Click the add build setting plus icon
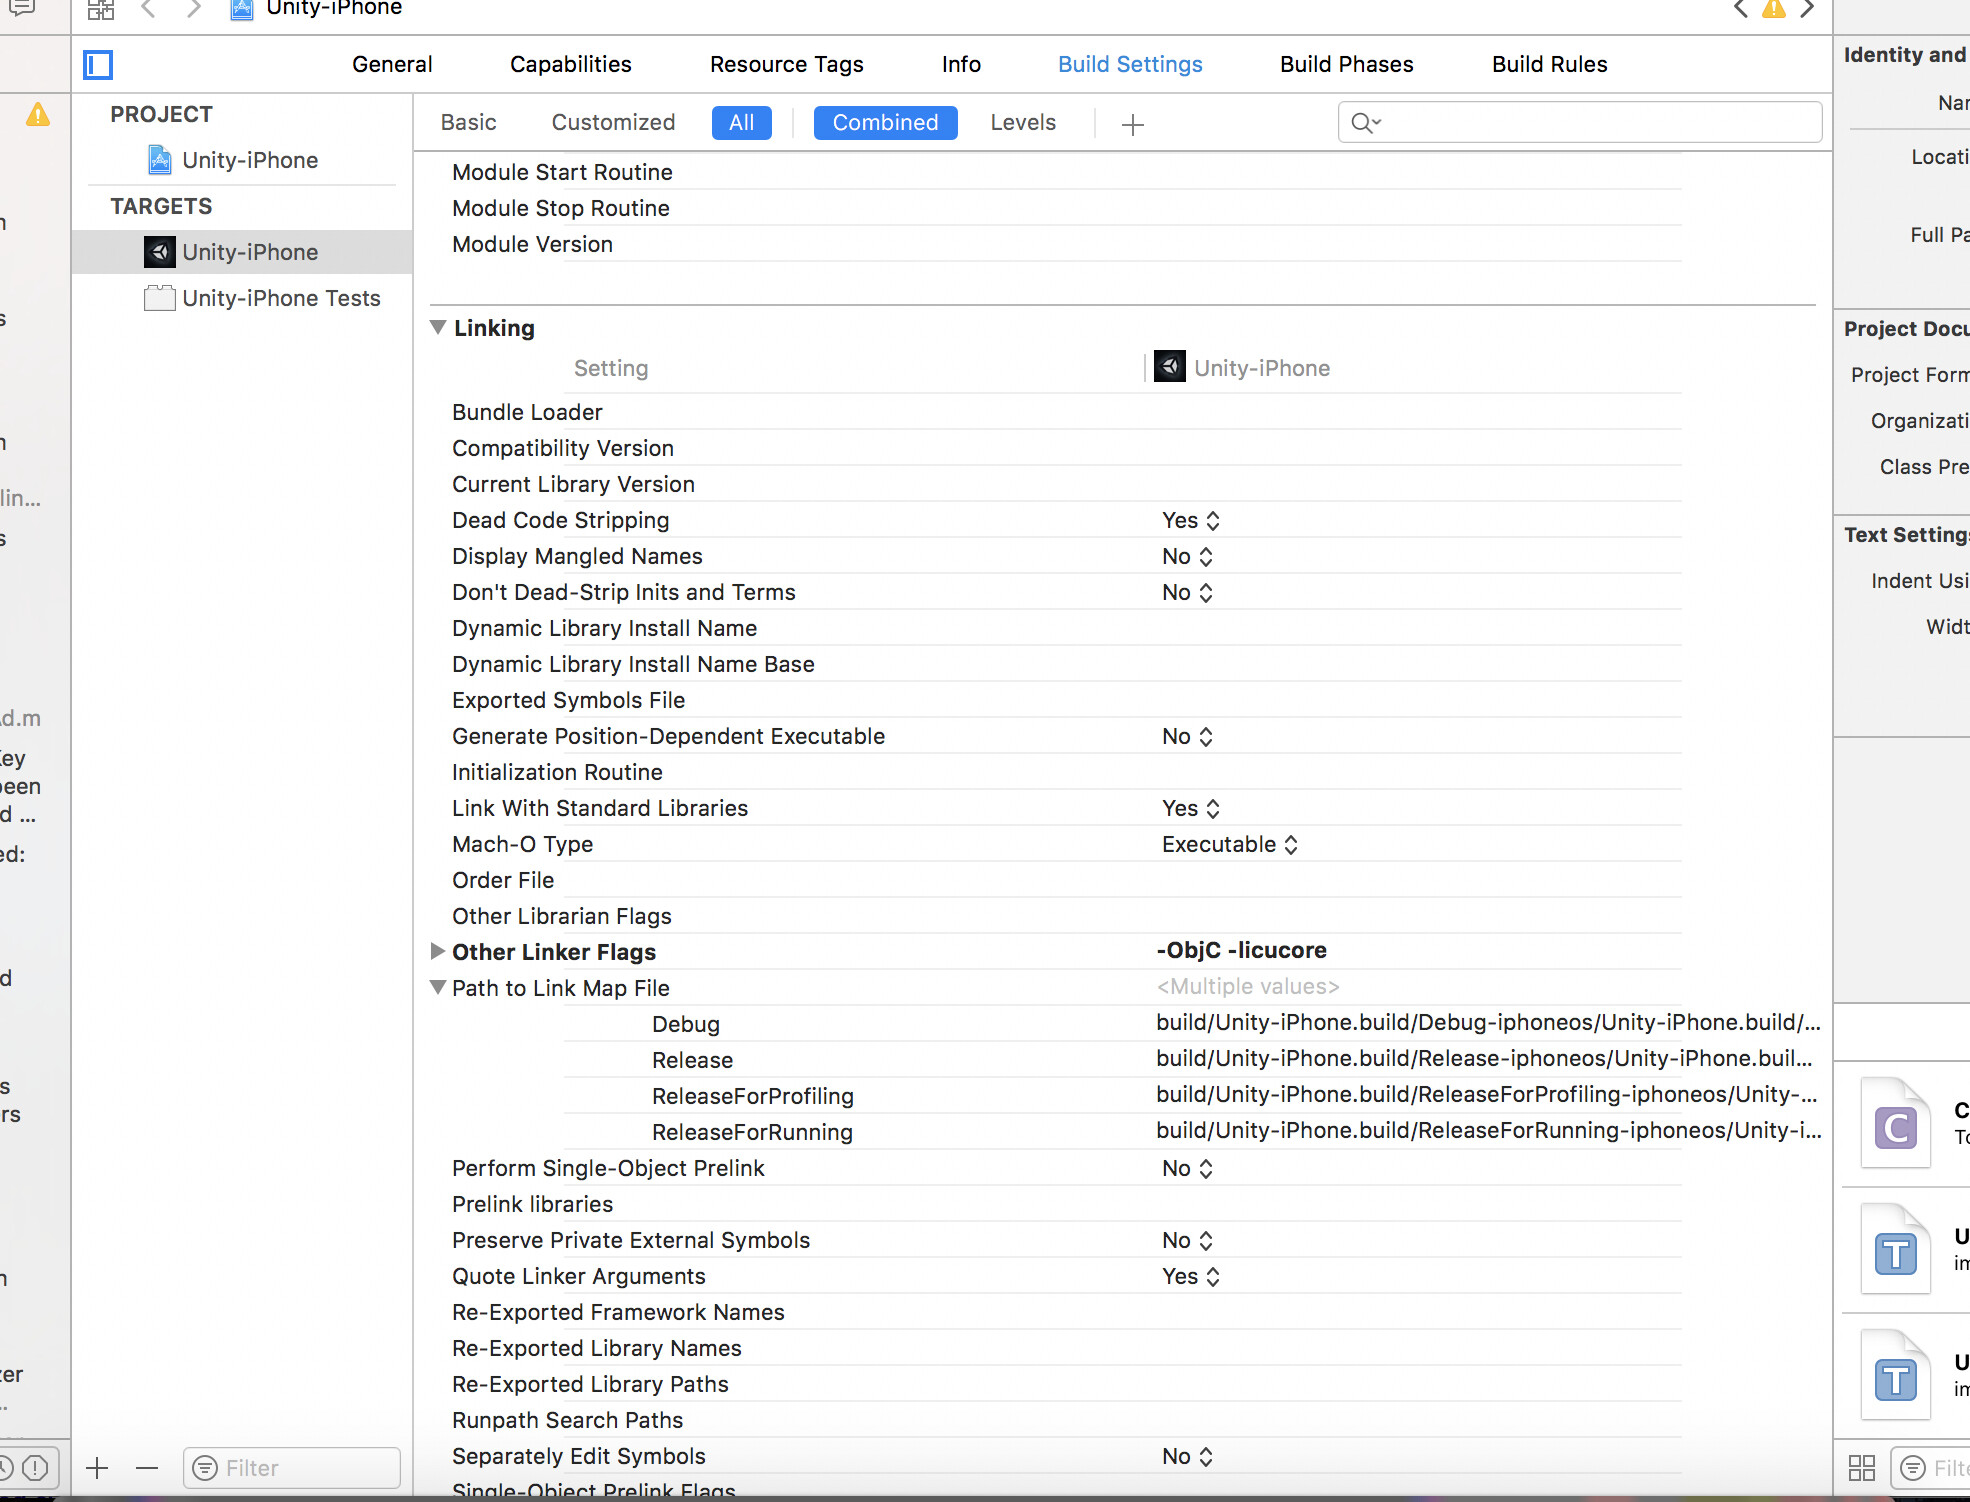This screenshot has width=1970, height=1502. tap(1132, 124)
